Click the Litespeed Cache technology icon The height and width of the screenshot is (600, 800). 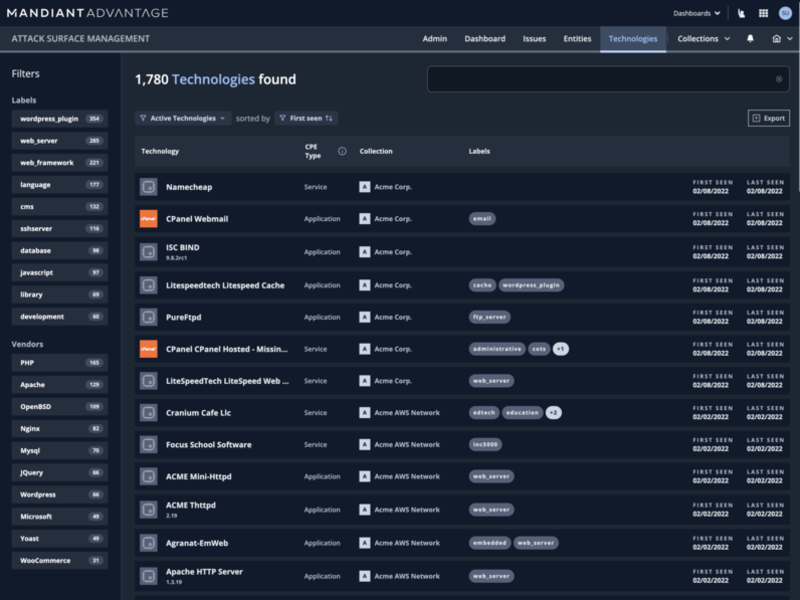coord(148,285)
